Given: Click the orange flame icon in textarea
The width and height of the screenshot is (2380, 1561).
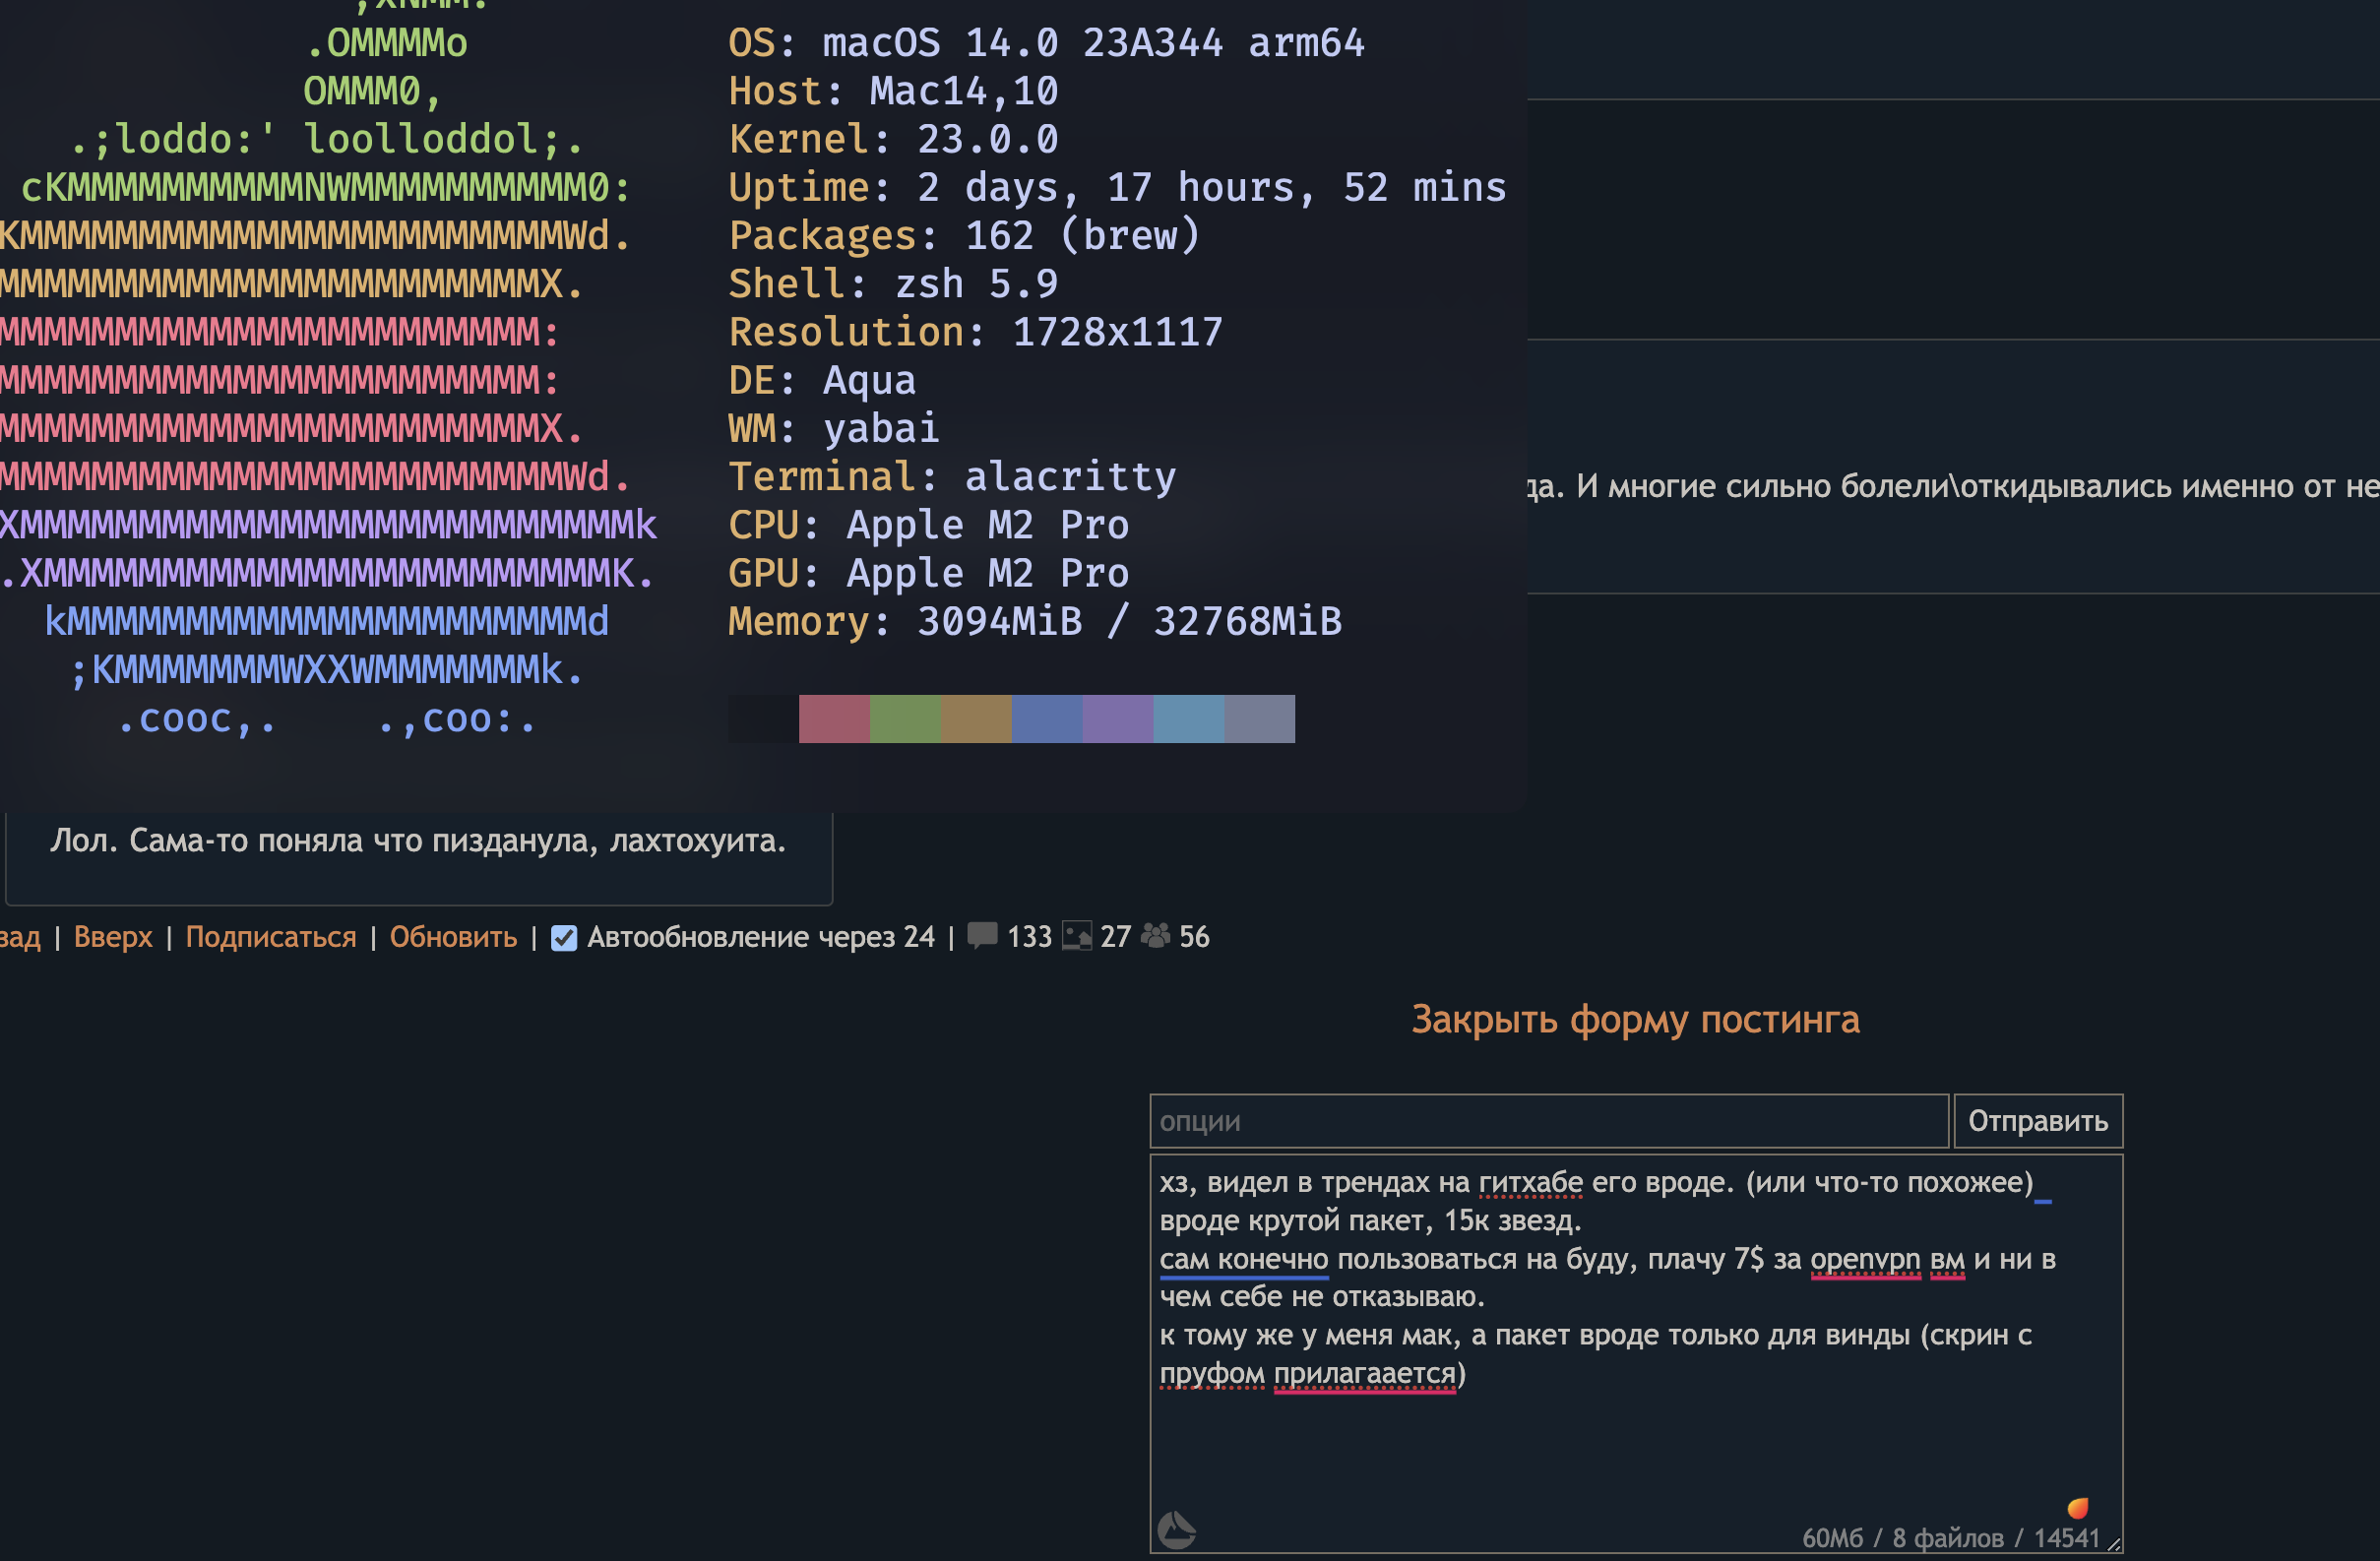Looking at the screenshot, I should click(2078, 1508).
